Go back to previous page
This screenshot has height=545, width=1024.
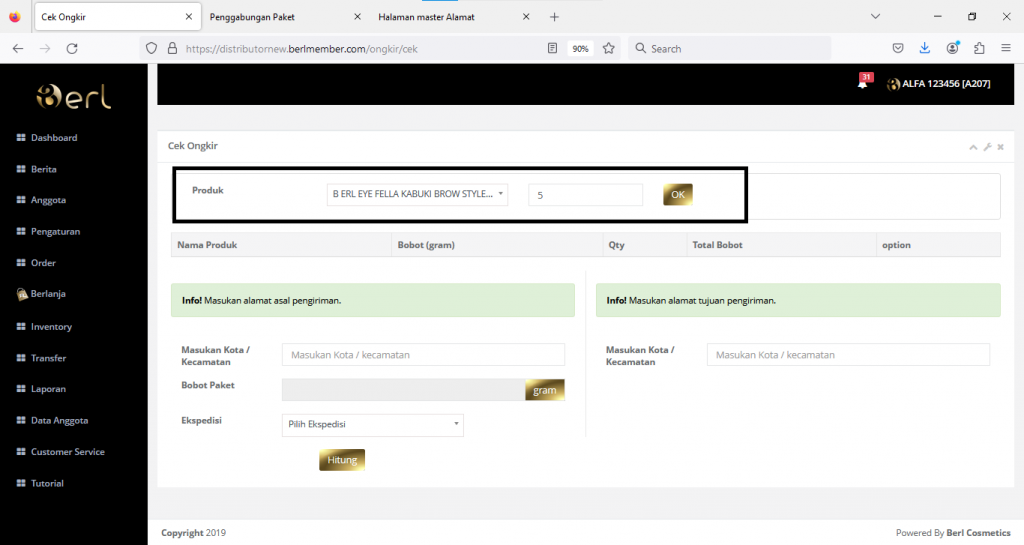click(x=18, y=48)
